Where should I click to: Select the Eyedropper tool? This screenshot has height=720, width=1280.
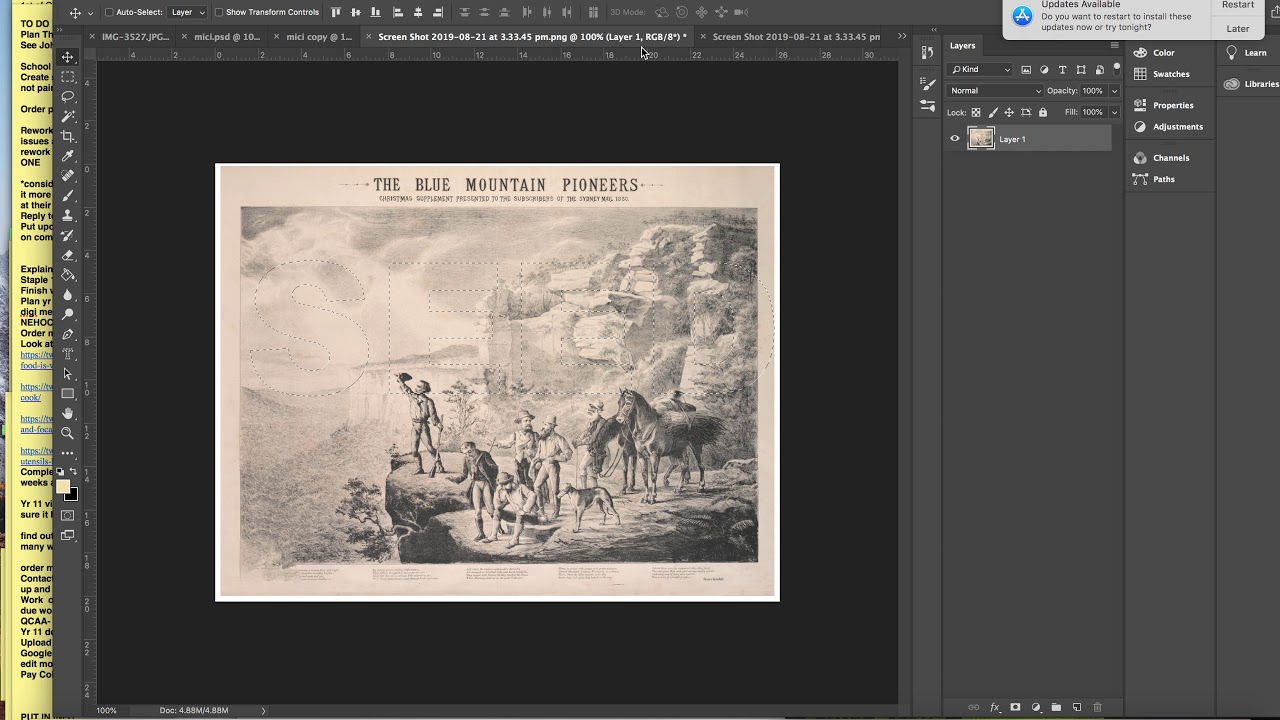pos(68,156)
